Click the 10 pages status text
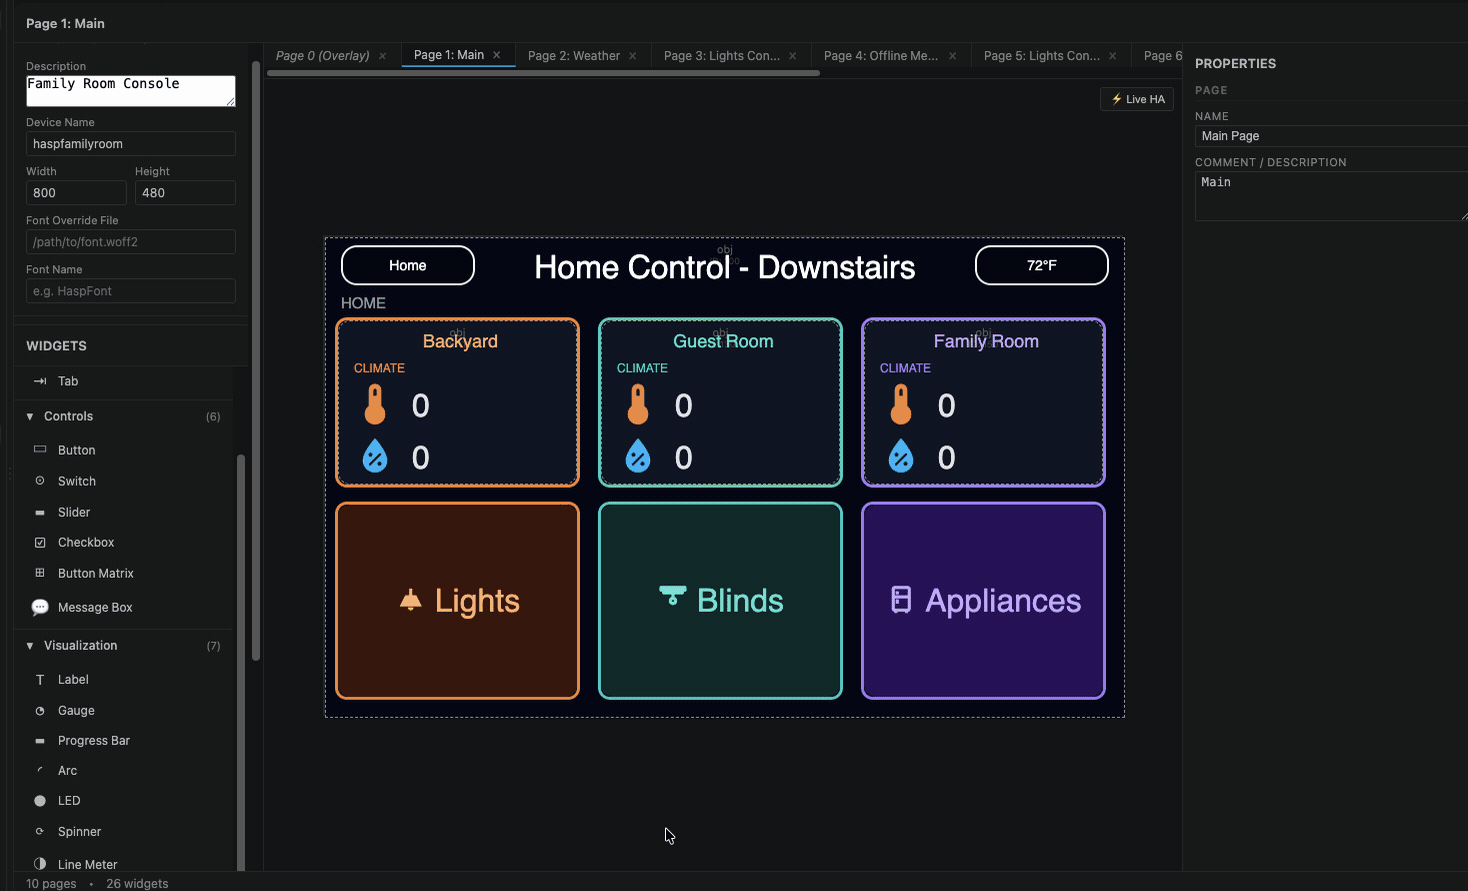1468x891 pixels. click(51, 884)
